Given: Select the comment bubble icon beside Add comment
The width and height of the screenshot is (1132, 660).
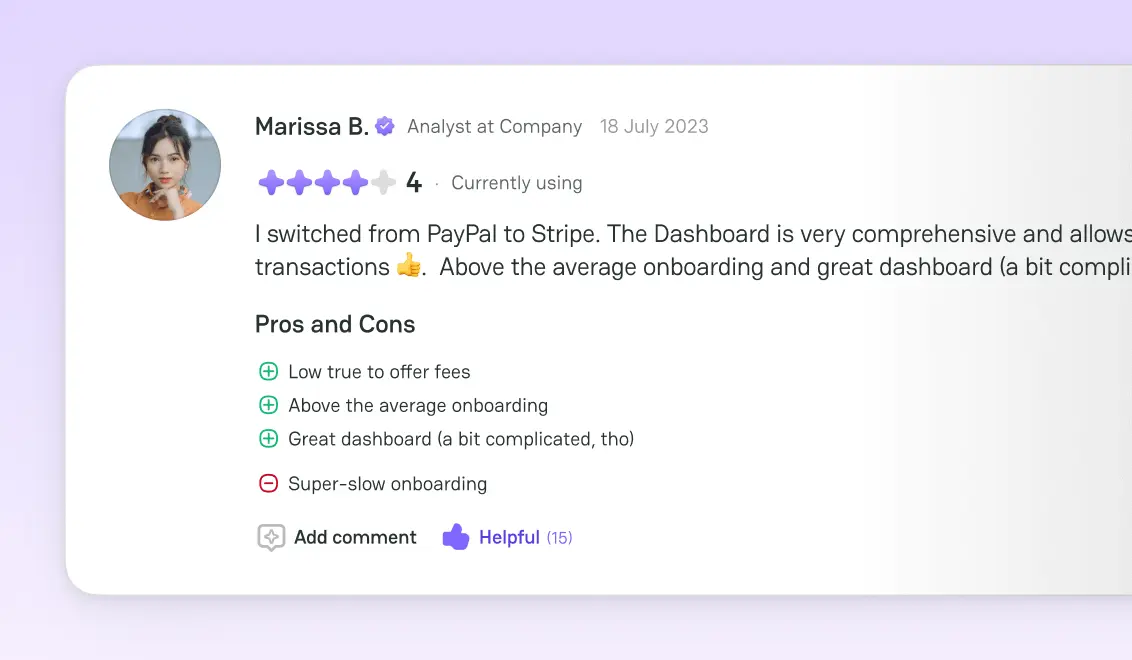Looking at the screenshot, I should point(268,537).
